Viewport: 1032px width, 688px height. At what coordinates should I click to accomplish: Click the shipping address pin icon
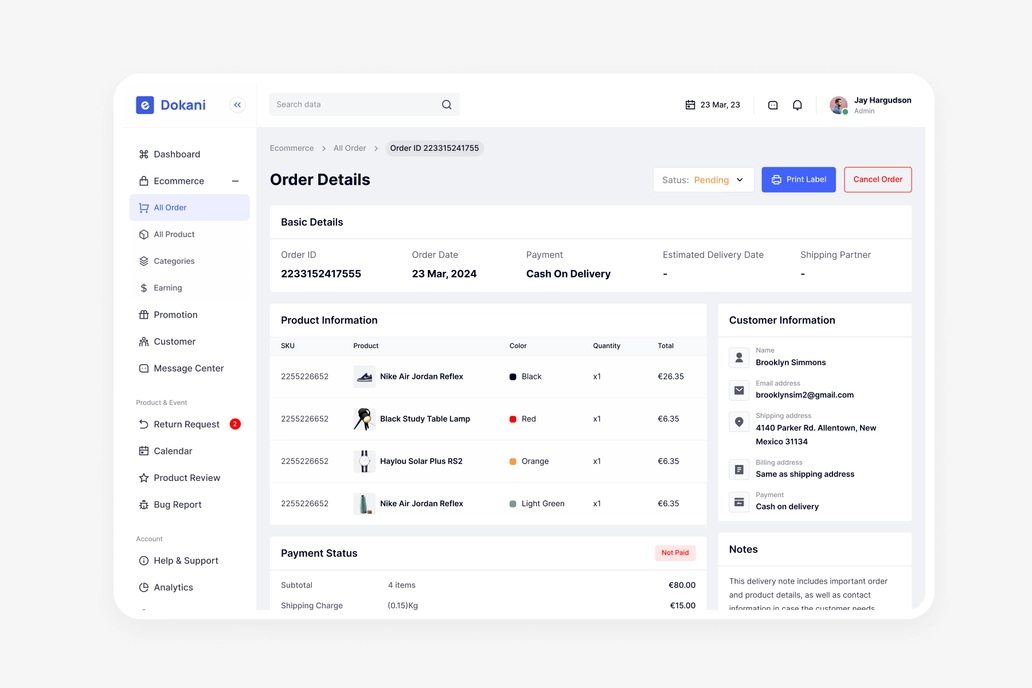[739, 422]
